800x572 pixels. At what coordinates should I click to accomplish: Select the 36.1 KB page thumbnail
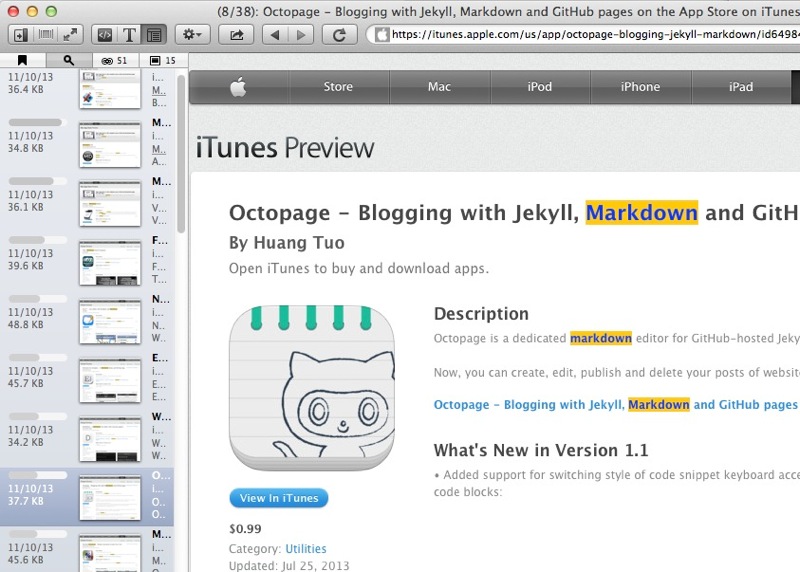click(110, 203)
